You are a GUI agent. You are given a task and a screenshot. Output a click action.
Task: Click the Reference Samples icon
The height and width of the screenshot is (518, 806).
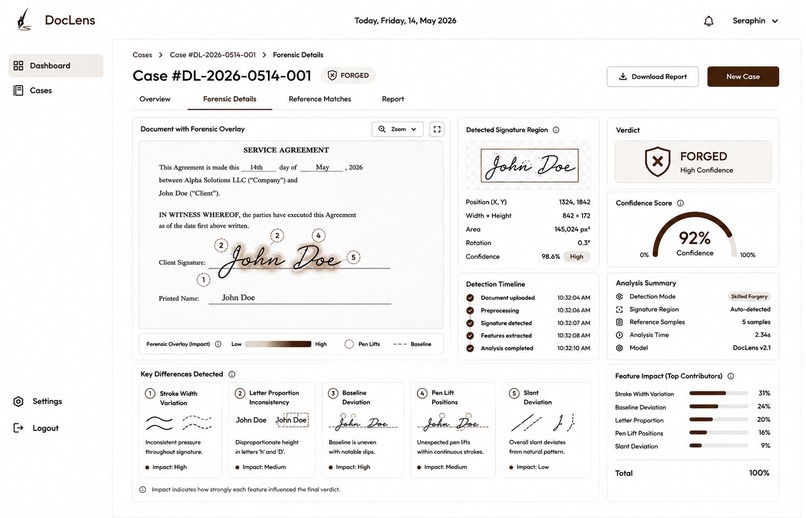619,322
